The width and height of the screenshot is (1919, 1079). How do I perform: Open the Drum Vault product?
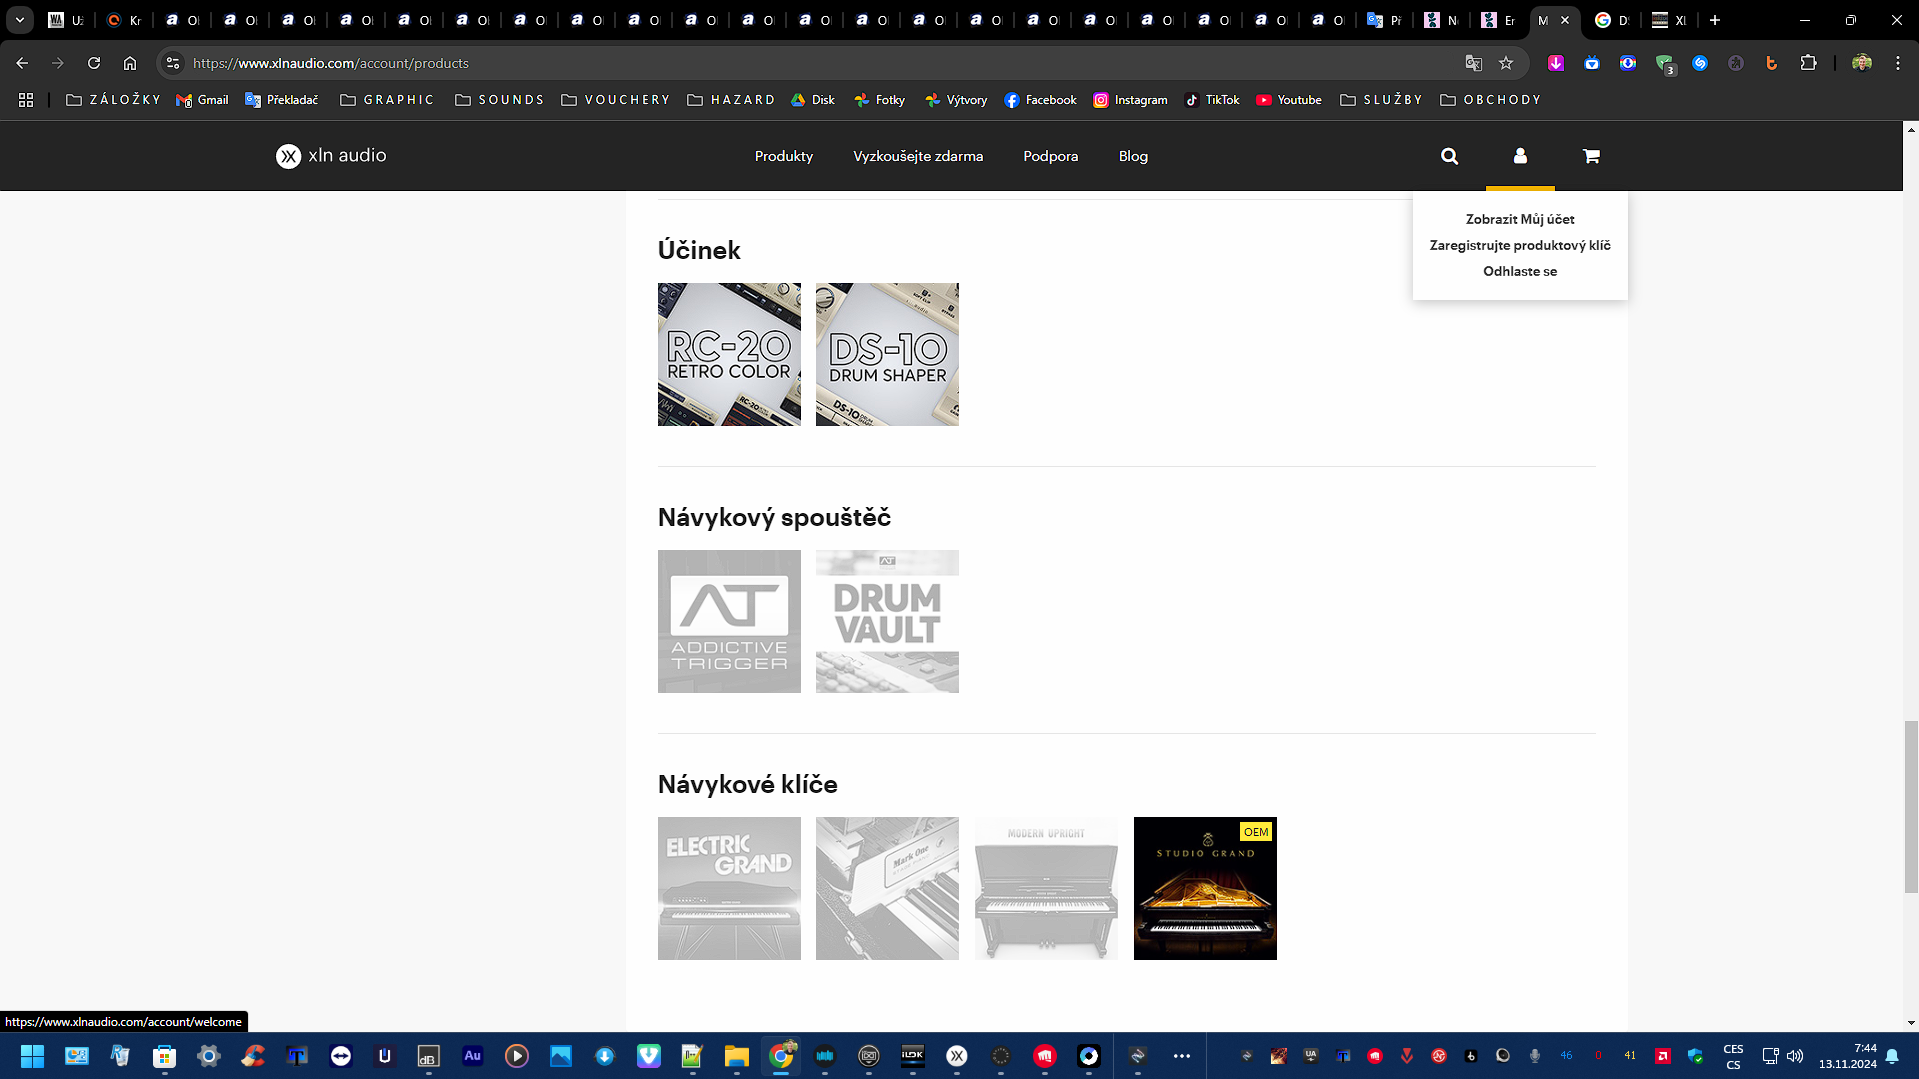887,621
